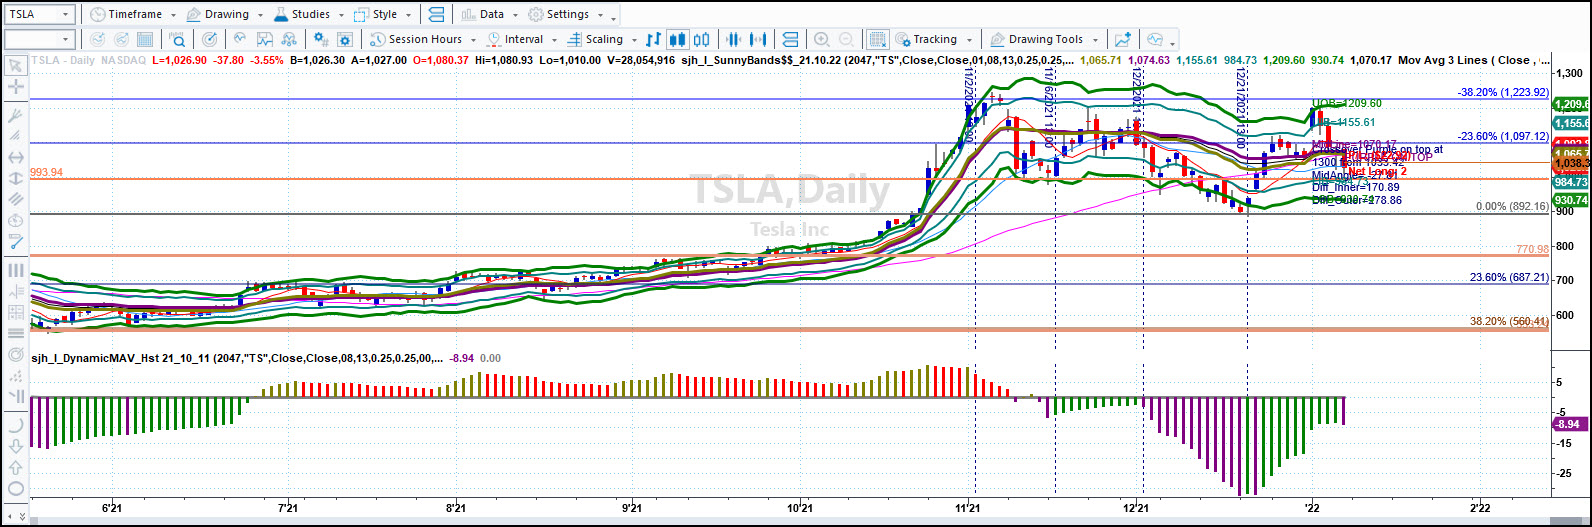Select the vertical lines tool in sidebar
Viewport: 1592px width, 527px height.
[x=16, y=269]
